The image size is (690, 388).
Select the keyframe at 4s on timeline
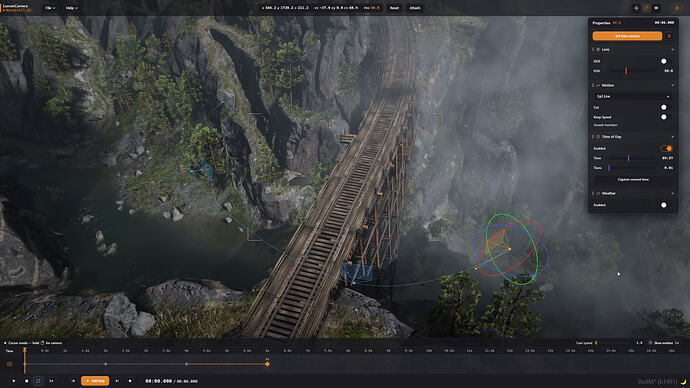click(187, 364)
